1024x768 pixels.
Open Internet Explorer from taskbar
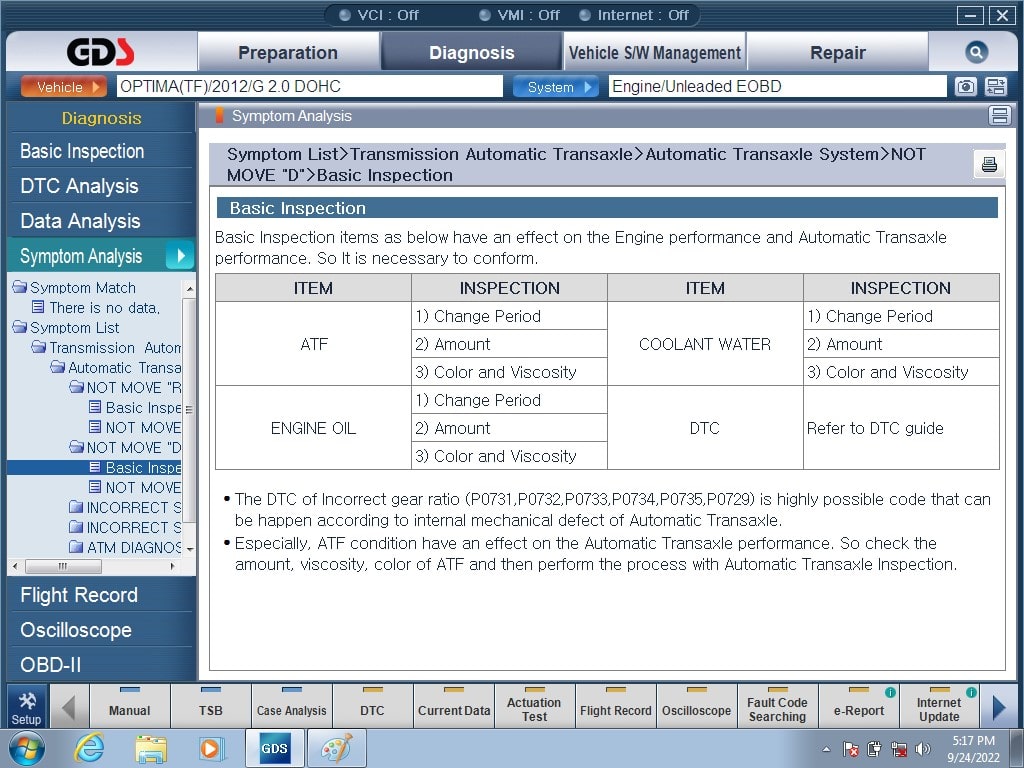(89, 748)
